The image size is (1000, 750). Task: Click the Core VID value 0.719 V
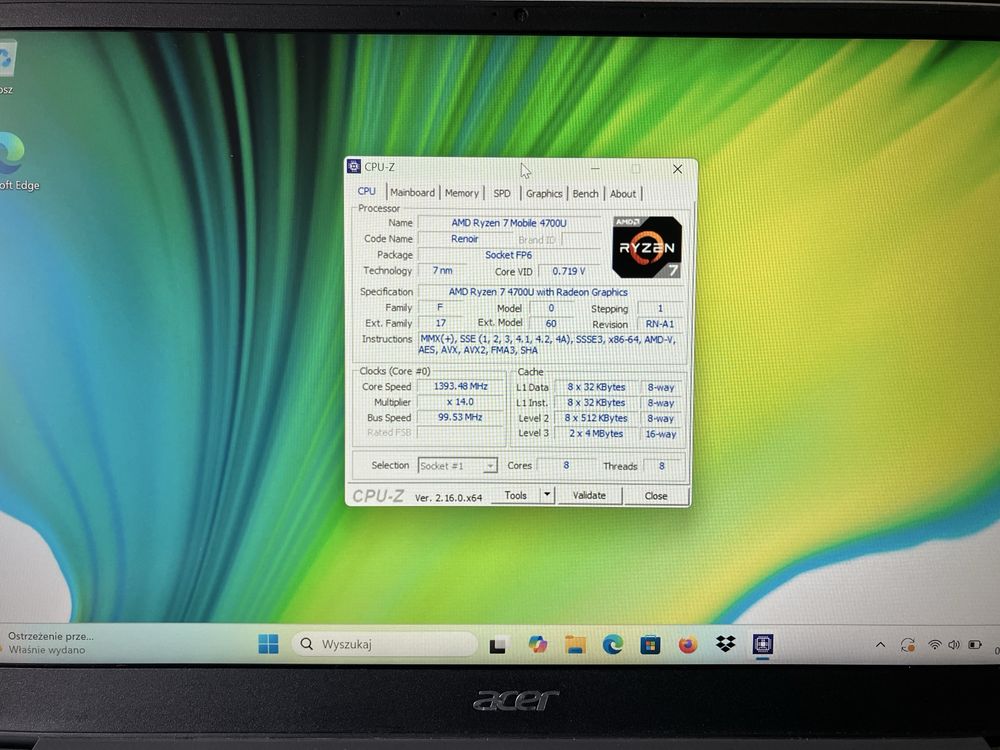[x=568, y=271]
